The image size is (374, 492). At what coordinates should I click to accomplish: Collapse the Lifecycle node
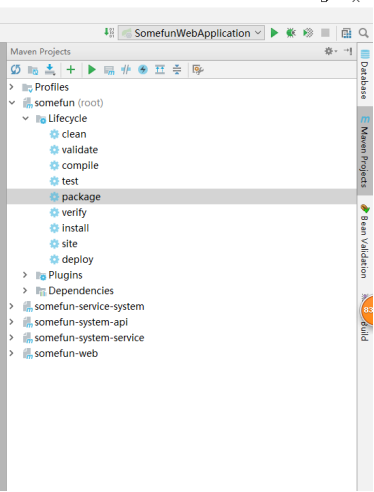tap(25, 118)
